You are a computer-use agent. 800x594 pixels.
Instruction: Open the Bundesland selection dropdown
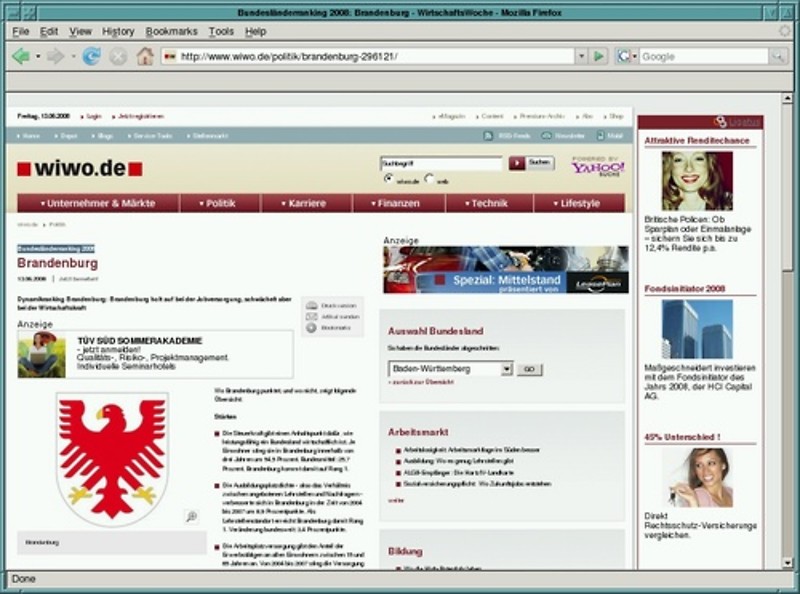tap(450, 368)
